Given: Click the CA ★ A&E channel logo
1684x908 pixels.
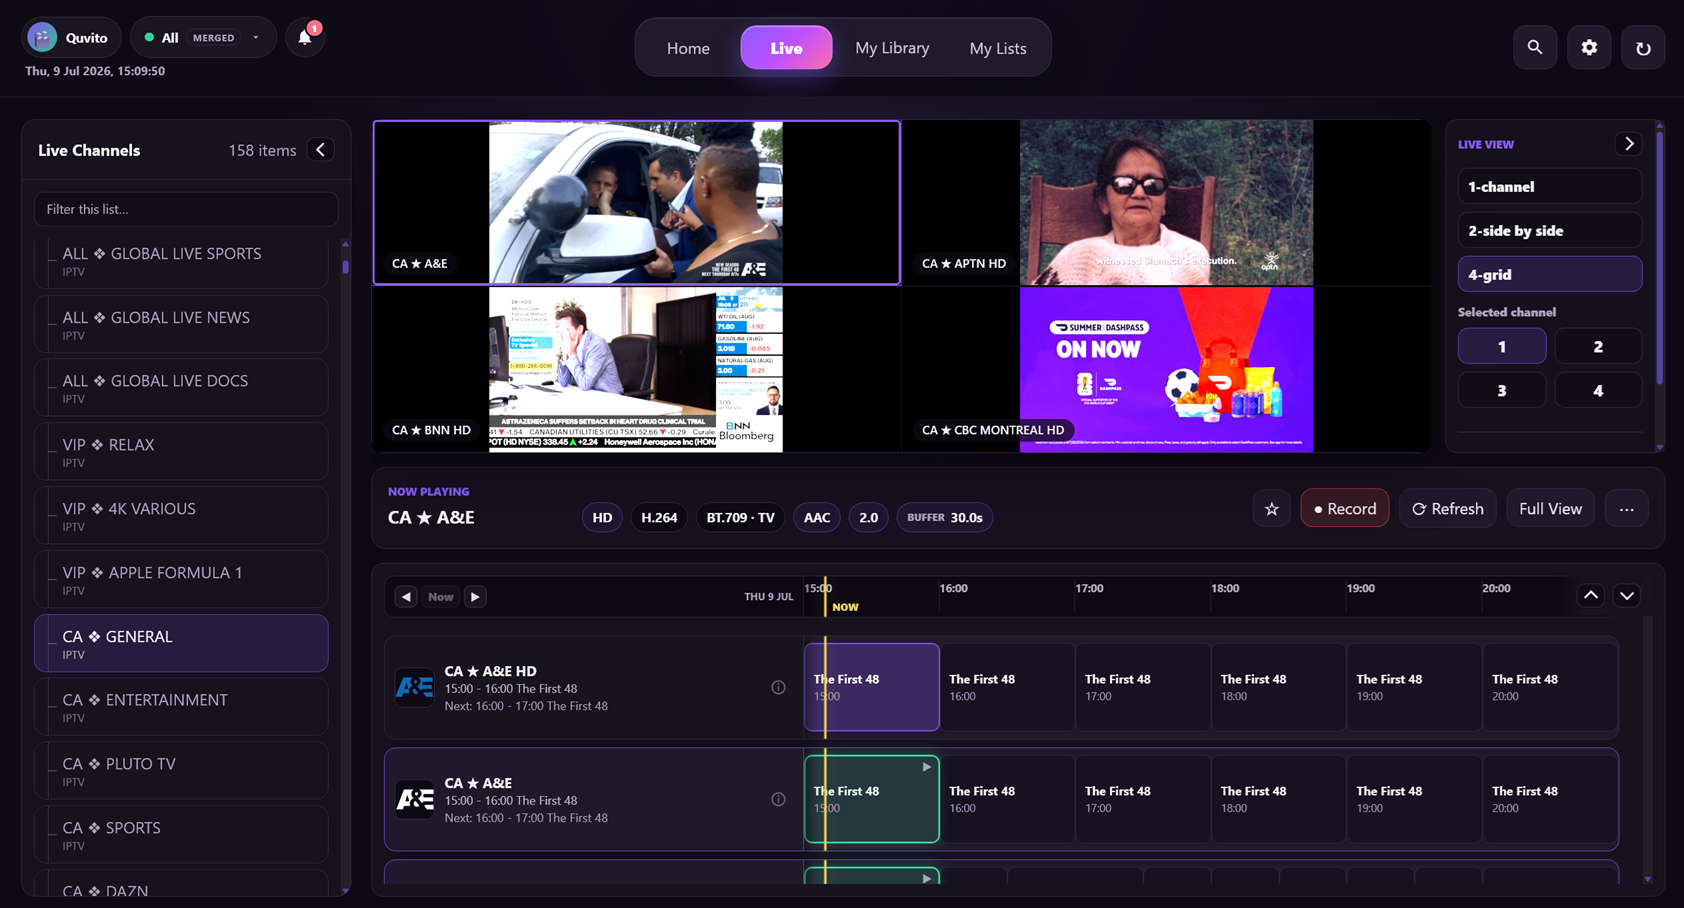Looking at the screenshot, I should pyautogui.click(x=414, y=799).
